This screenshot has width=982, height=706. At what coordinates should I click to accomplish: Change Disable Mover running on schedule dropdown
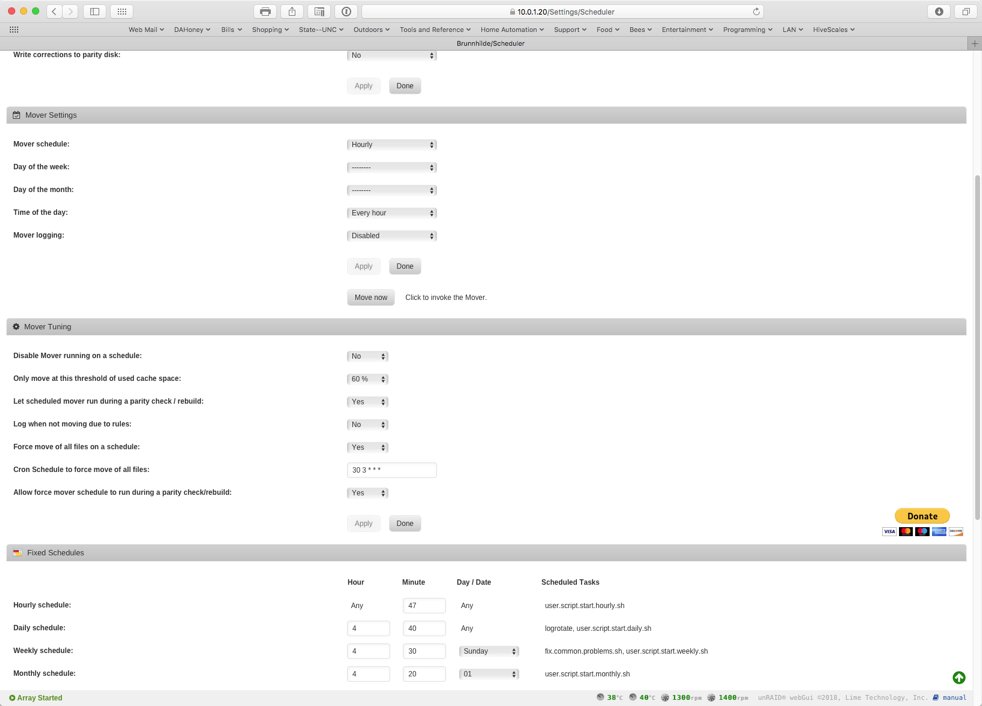(368, 356)
